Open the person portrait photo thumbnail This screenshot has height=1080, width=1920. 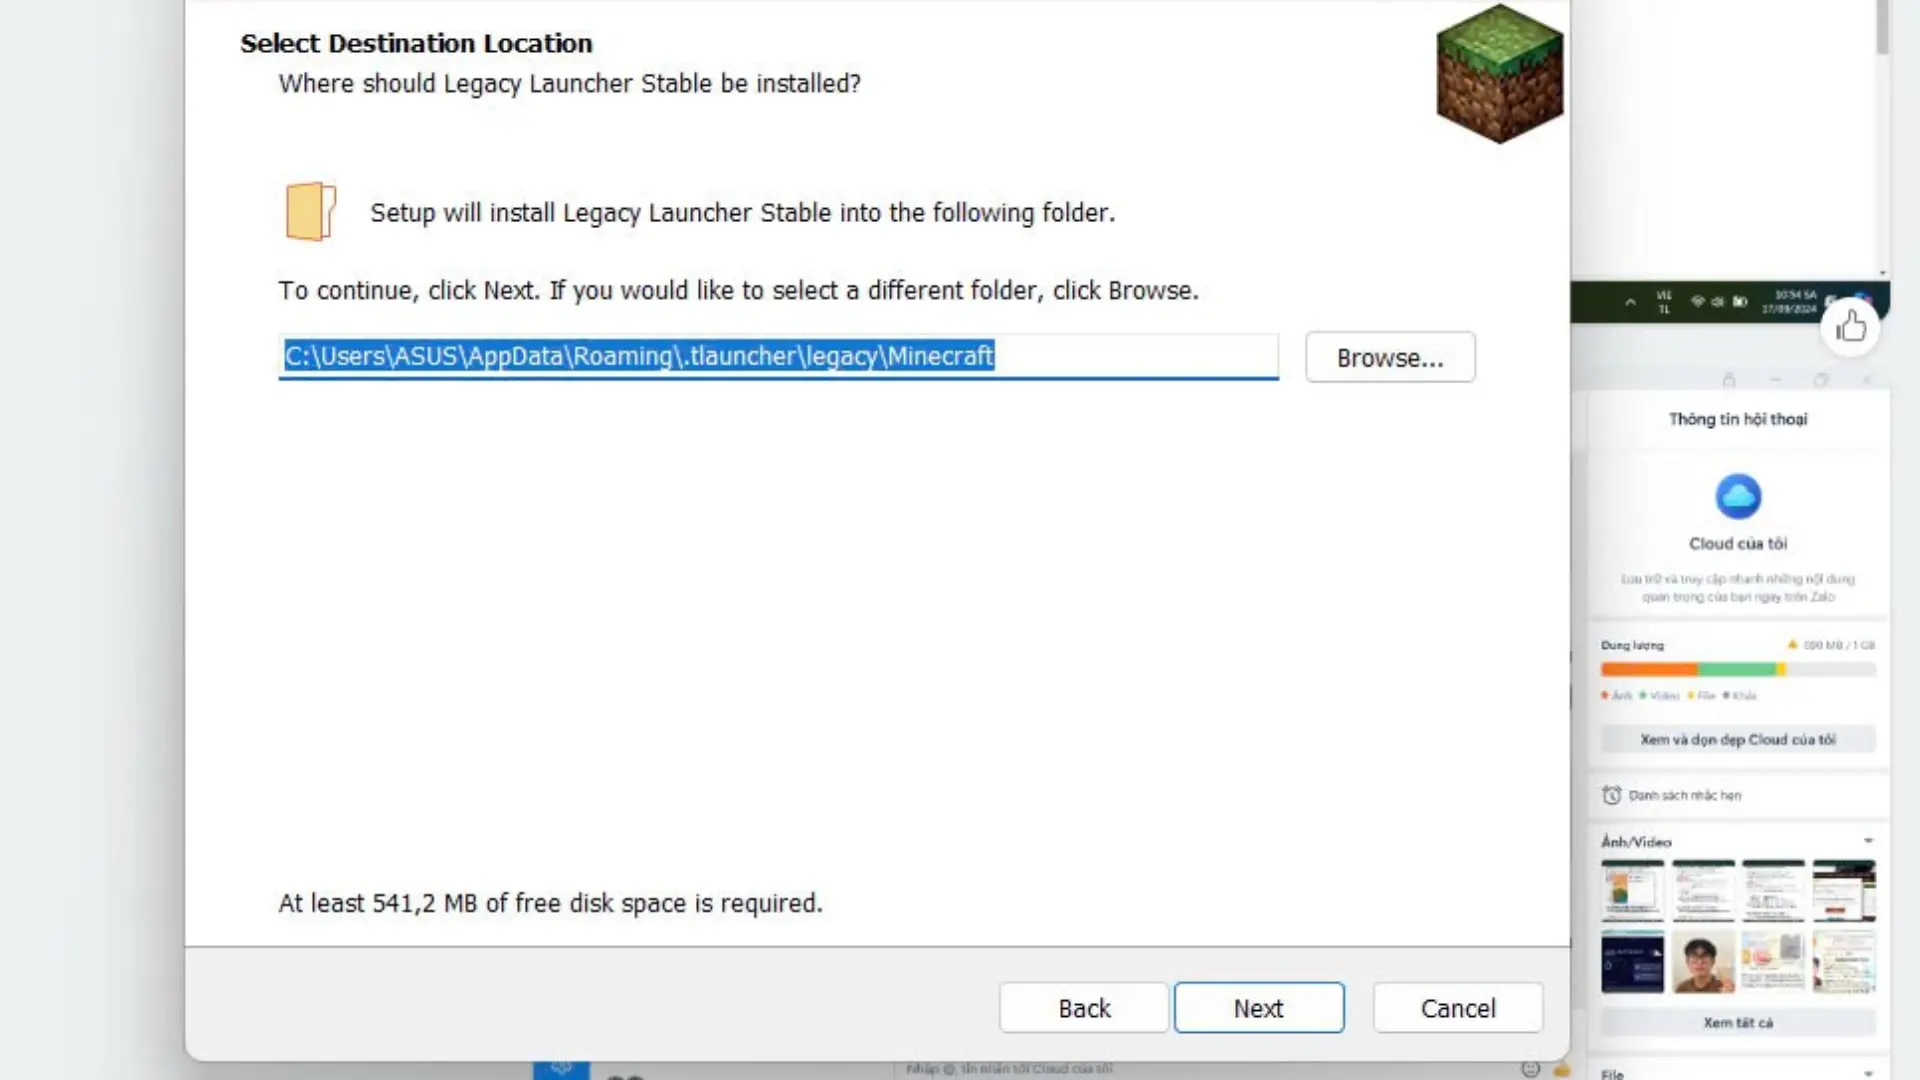pos(1703,962)
